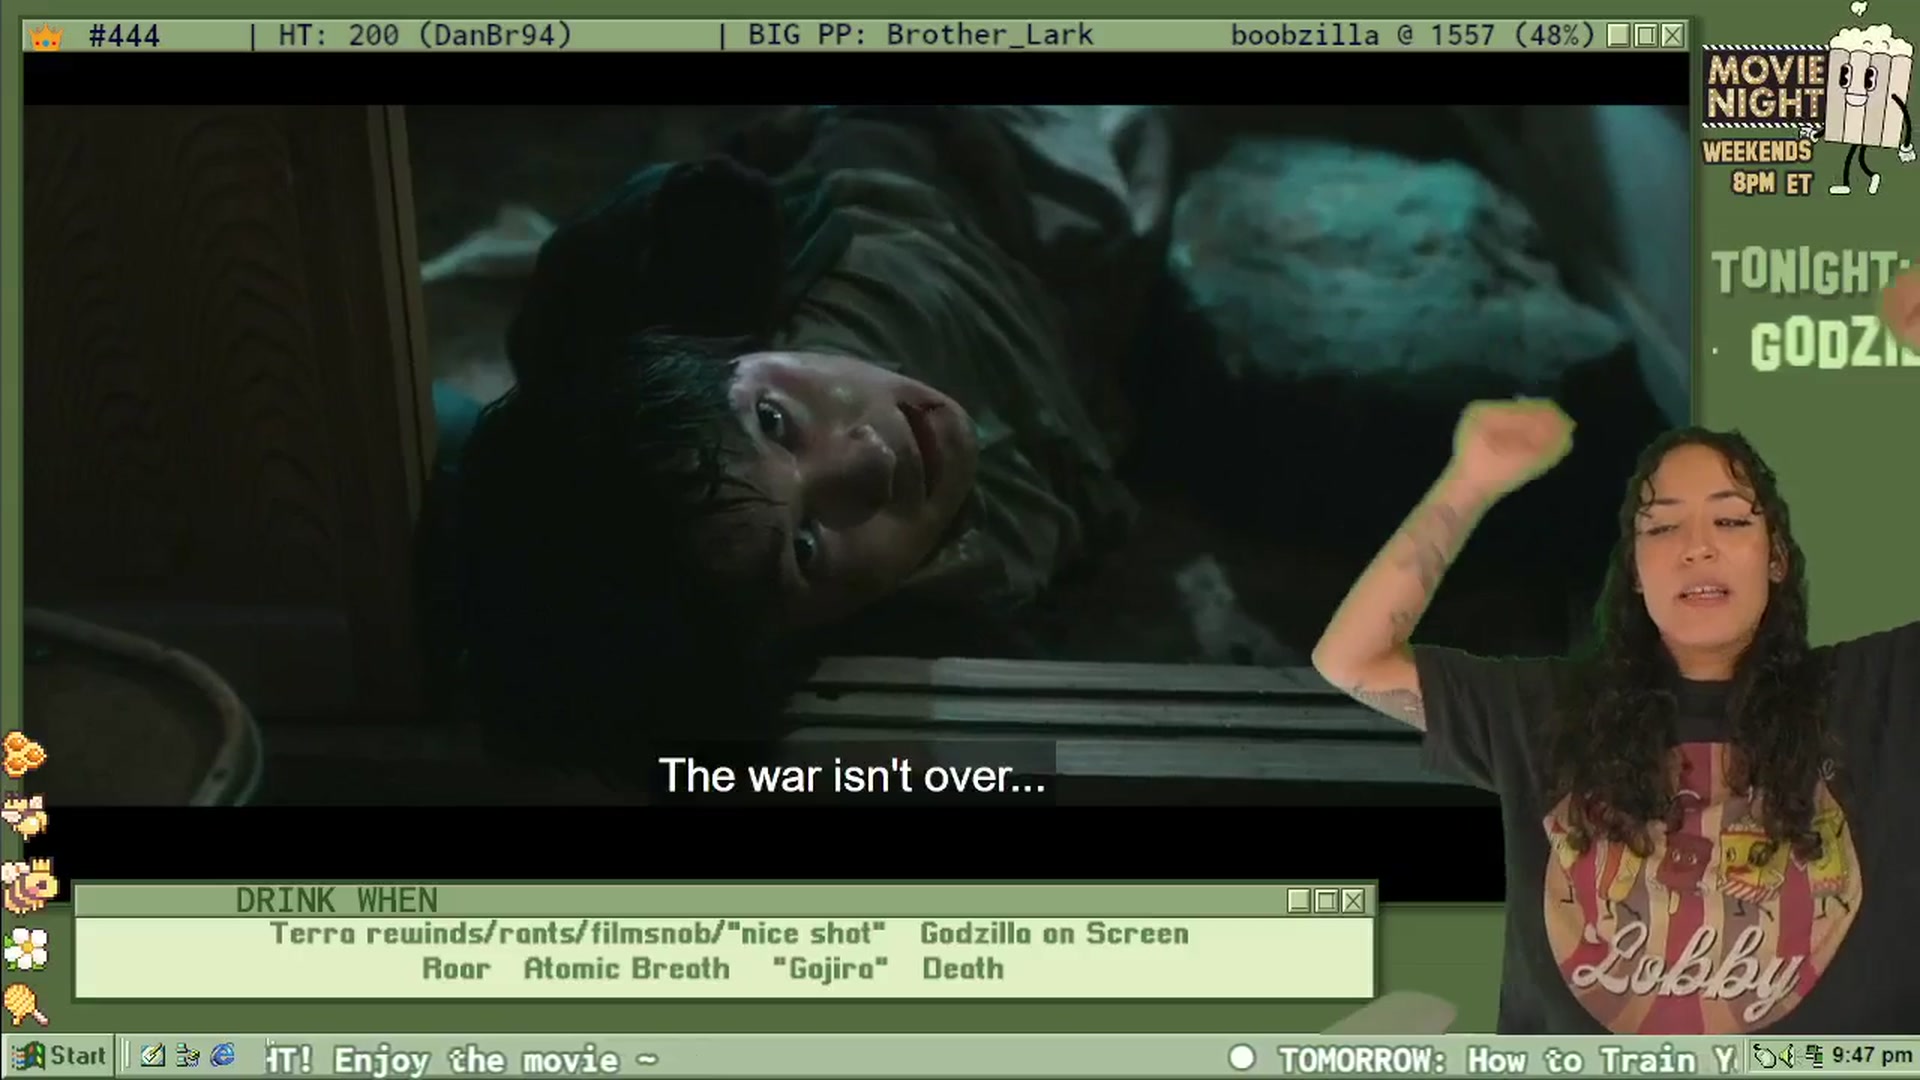This screenshot has height=1080, width=1920.
Task: Select the crowned queen bee icon
Action: click(x=28, y=885)
